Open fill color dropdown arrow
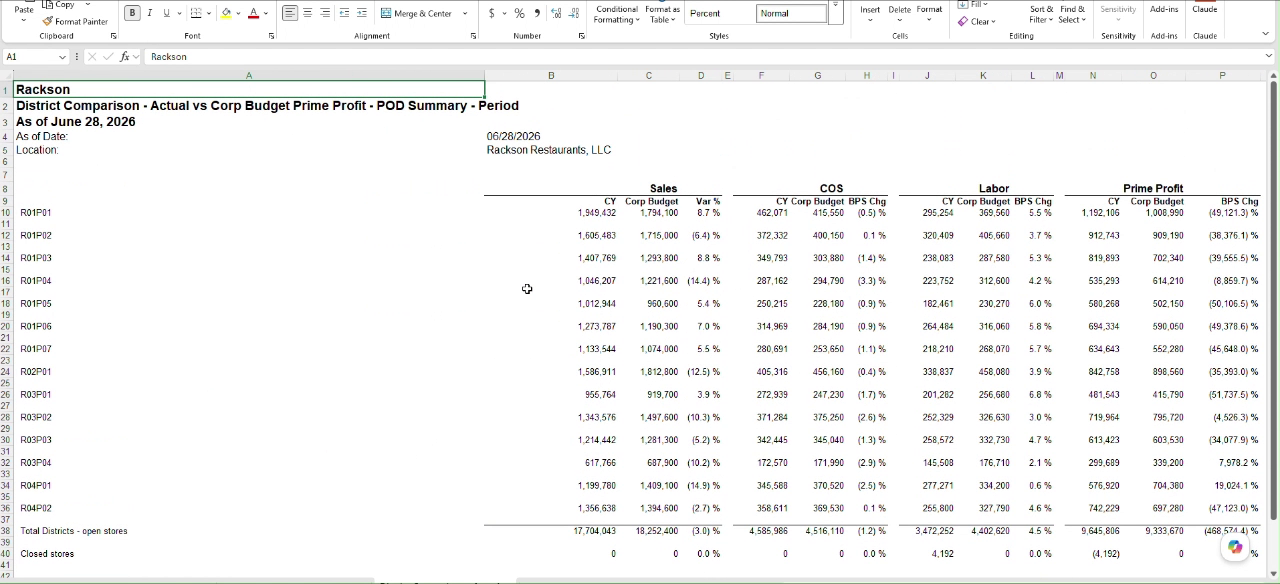Image resolution: width=1280 pixels, height=584 pixels. 238,13
